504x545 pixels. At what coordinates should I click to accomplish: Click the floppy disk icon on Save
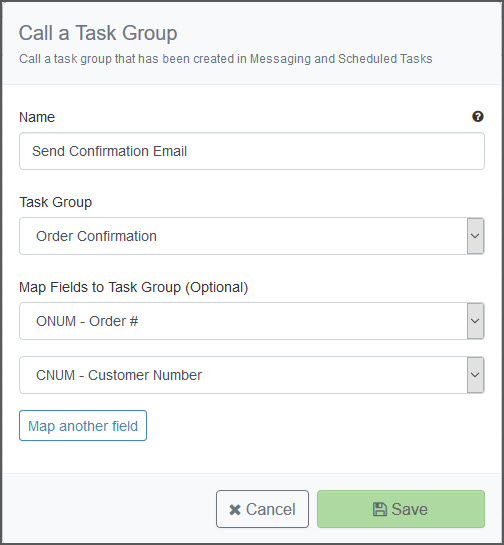[x=380, y=509]
